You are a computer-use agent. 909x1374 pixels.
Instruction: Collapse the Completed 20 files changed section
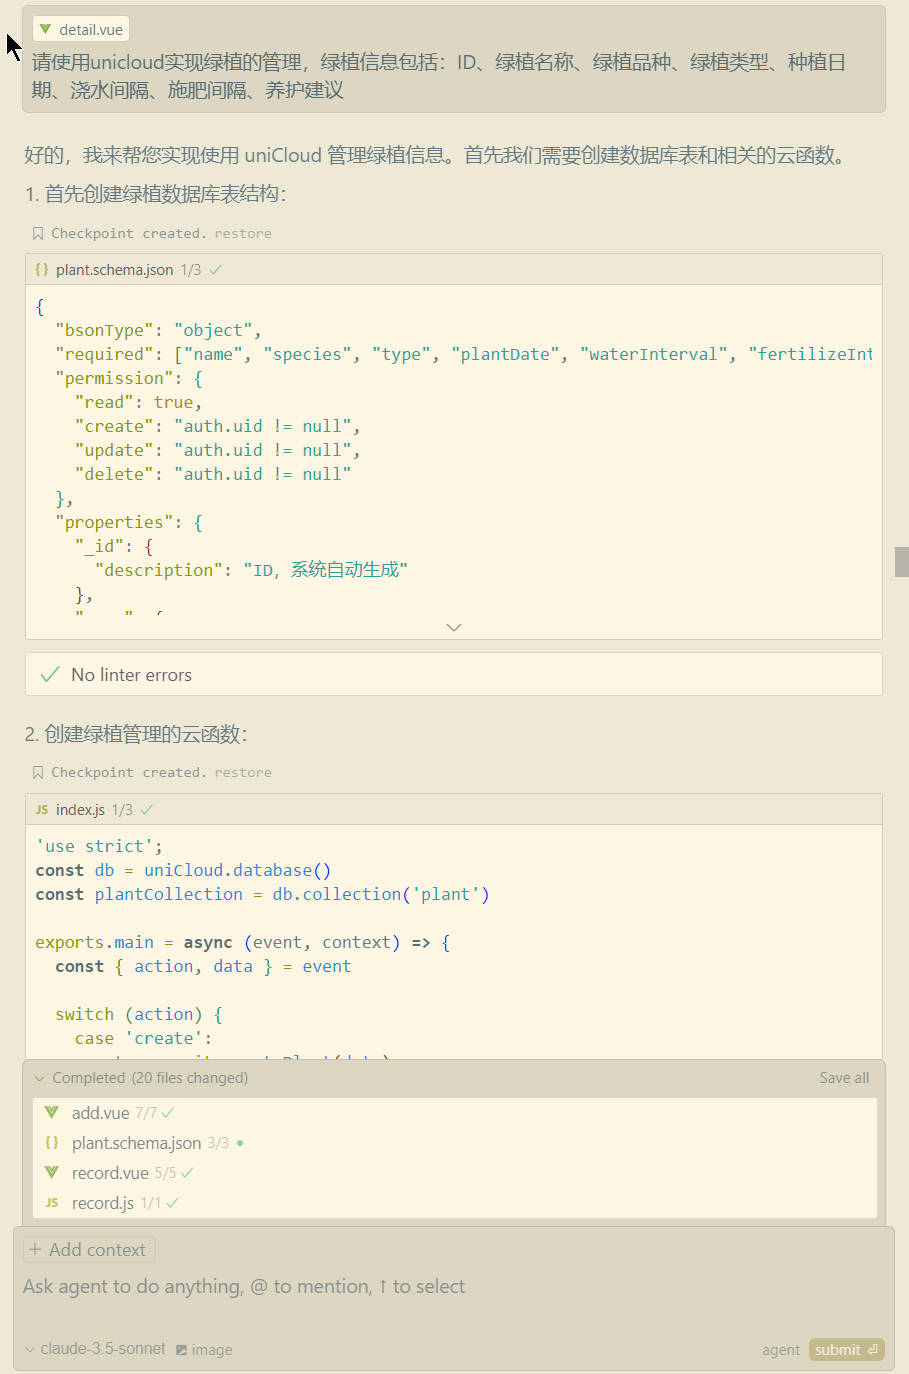tap(39, 1077)
